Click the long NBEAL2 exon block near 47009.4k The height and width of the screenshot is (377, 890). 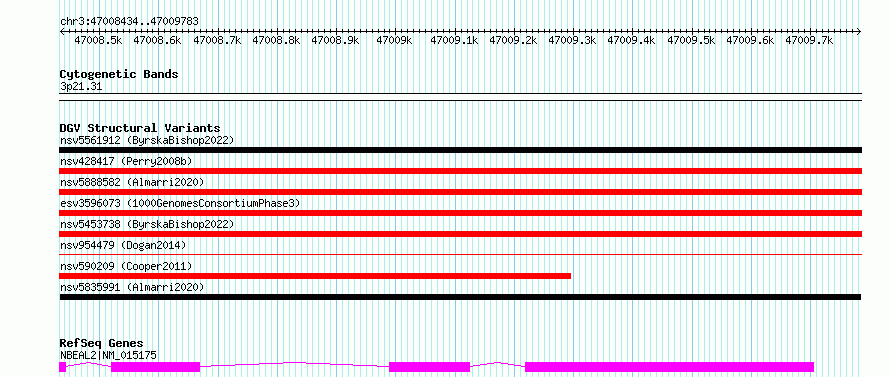click(670, 367)
